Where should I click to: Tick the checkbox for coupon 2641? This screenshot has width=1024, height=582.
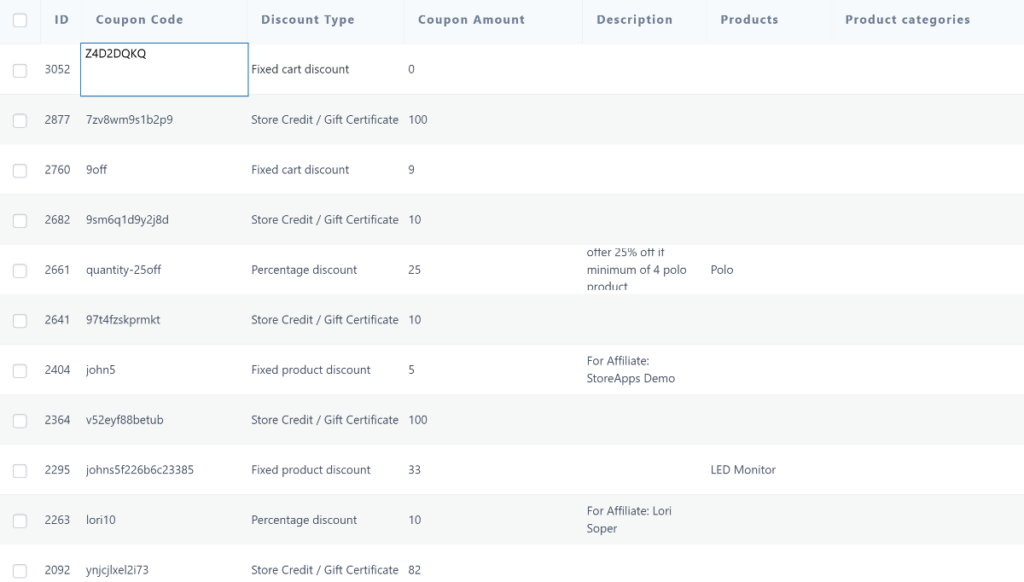pyautogui.click(x=19, y=319)
